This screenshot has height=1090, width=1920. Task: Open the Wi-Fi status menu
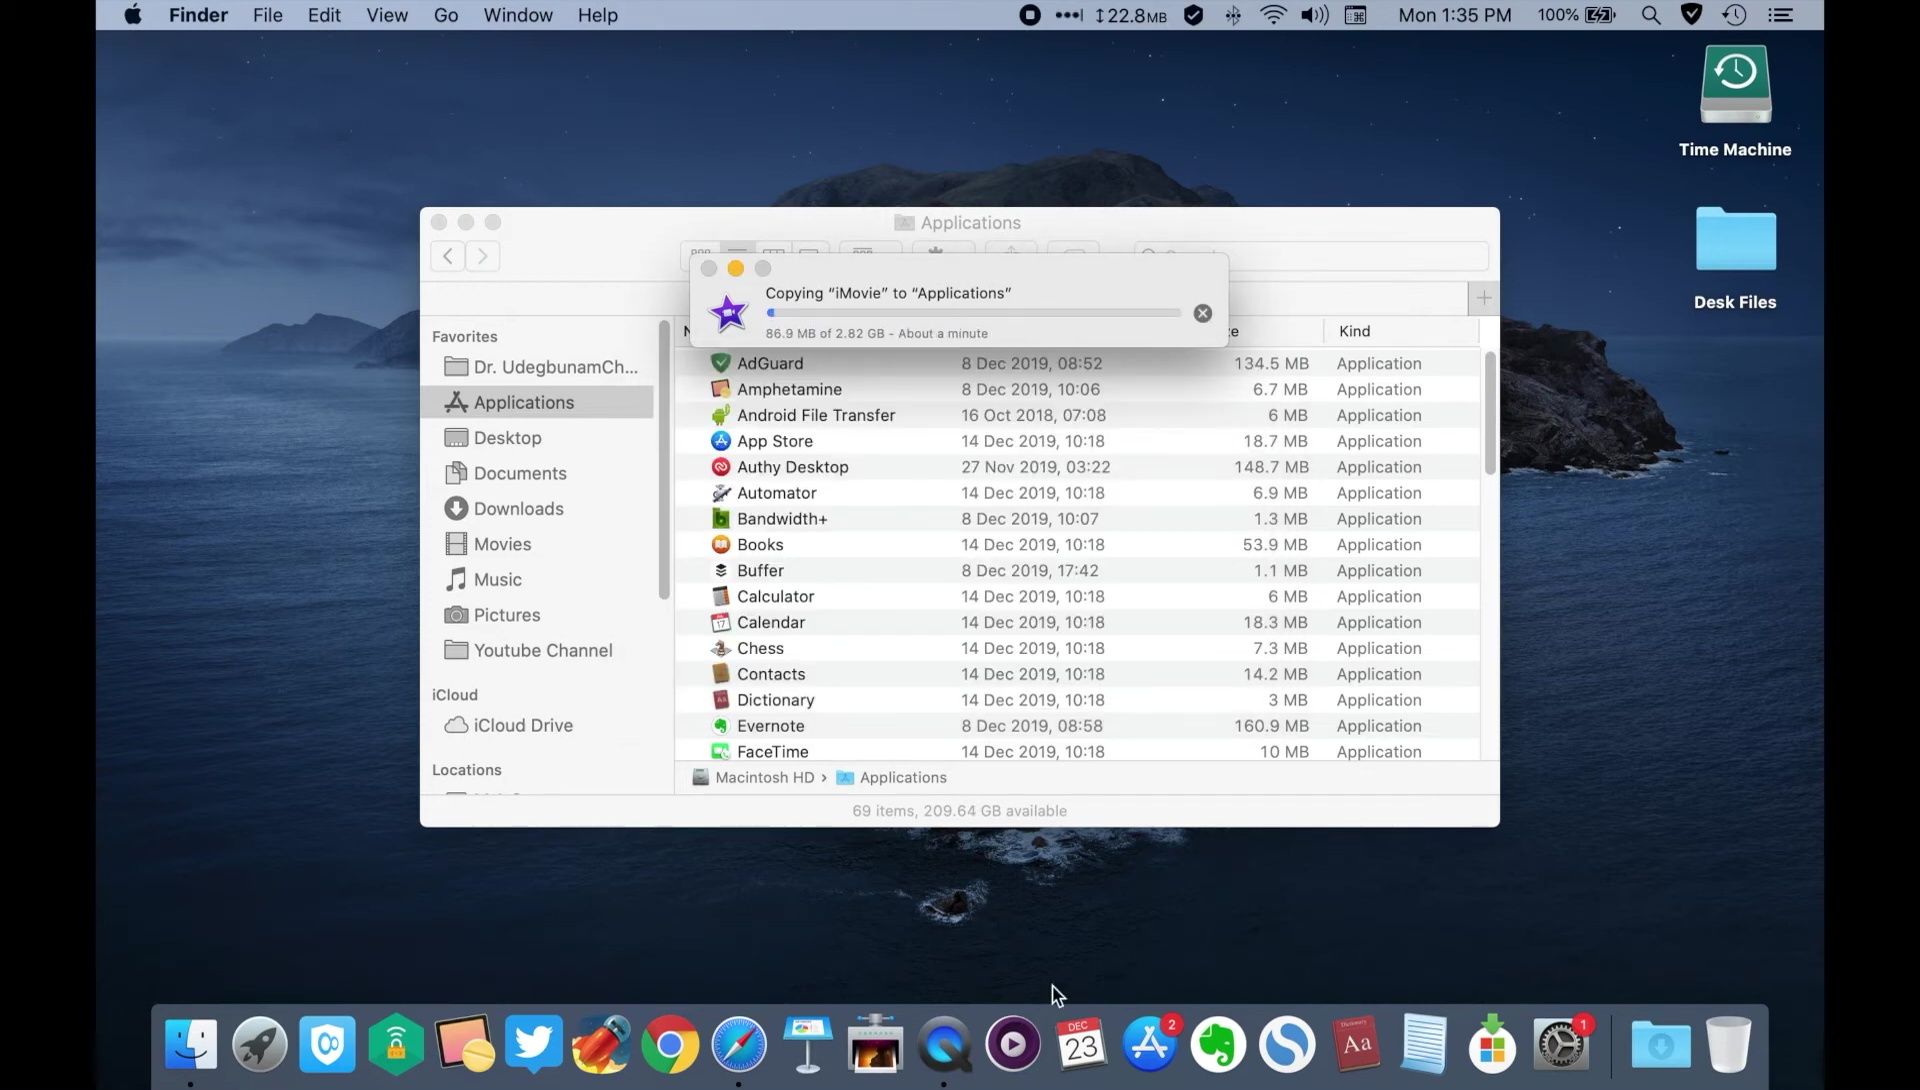pyautogui.click(x=1273, y=15)
